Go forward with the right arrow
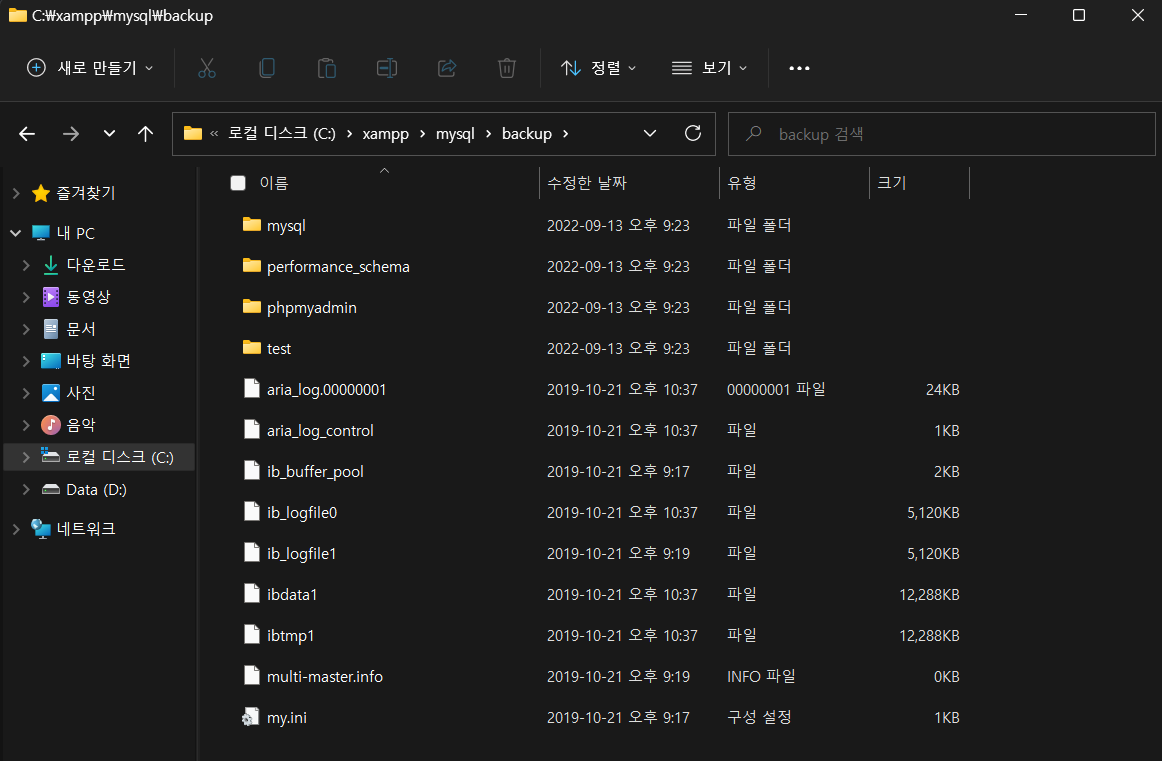The height and width of the screenshot is (761, 1162). 70,133
